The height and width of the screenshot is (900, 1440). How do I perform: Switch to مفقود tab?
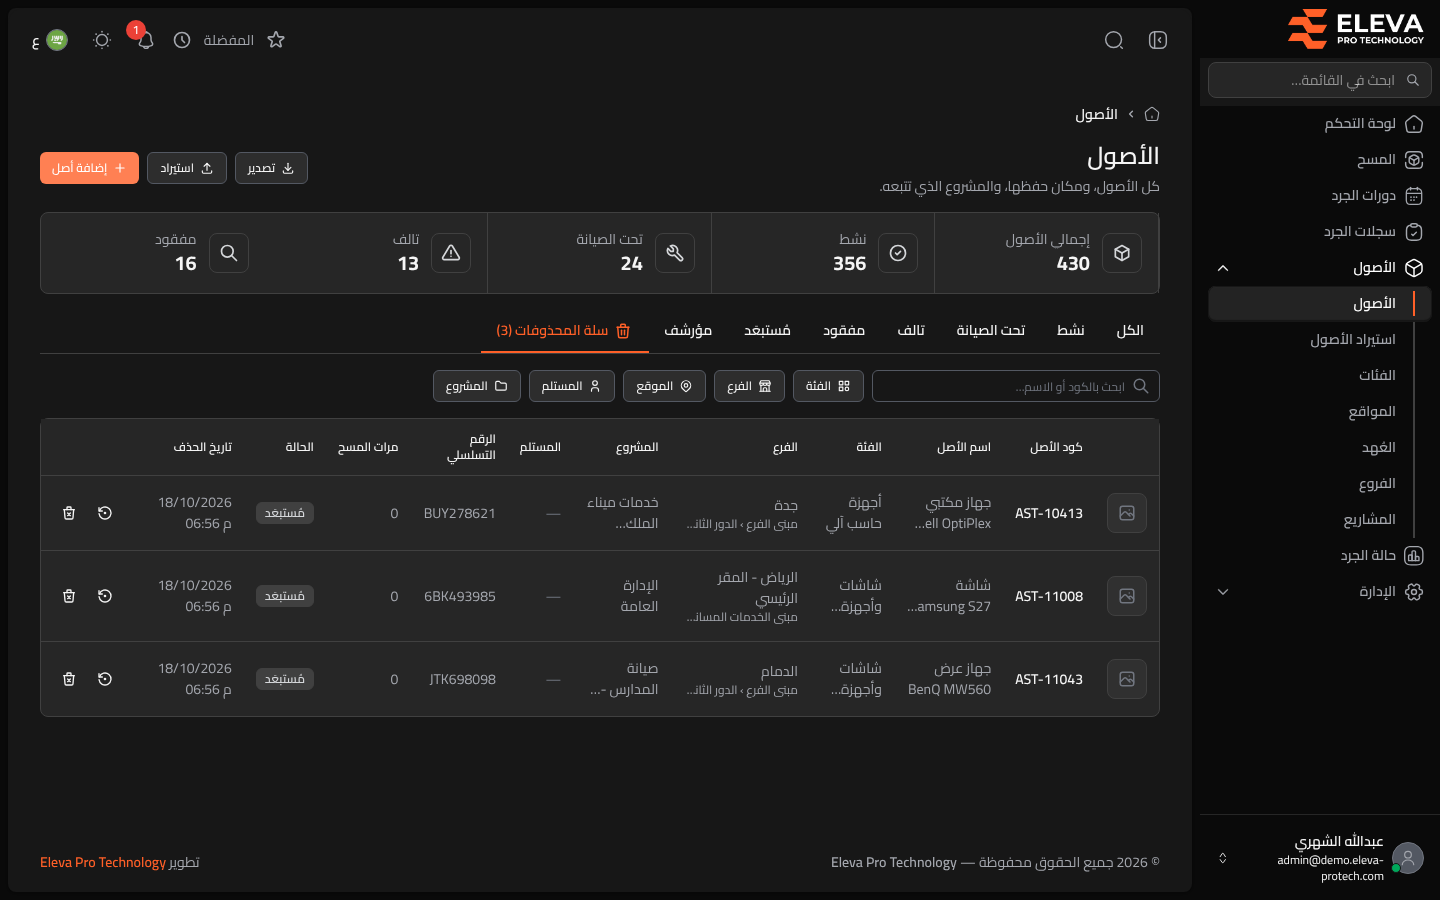click(844, 330)
